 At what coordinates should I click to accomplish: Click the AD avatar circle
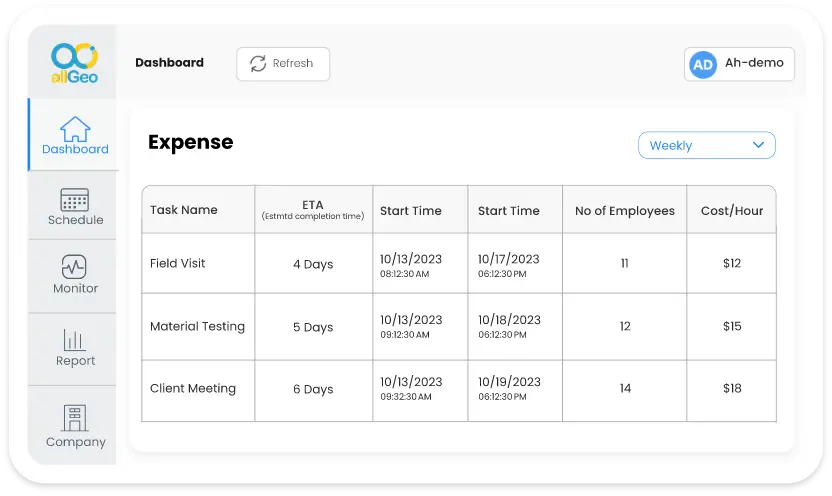[x=703, y=64]
